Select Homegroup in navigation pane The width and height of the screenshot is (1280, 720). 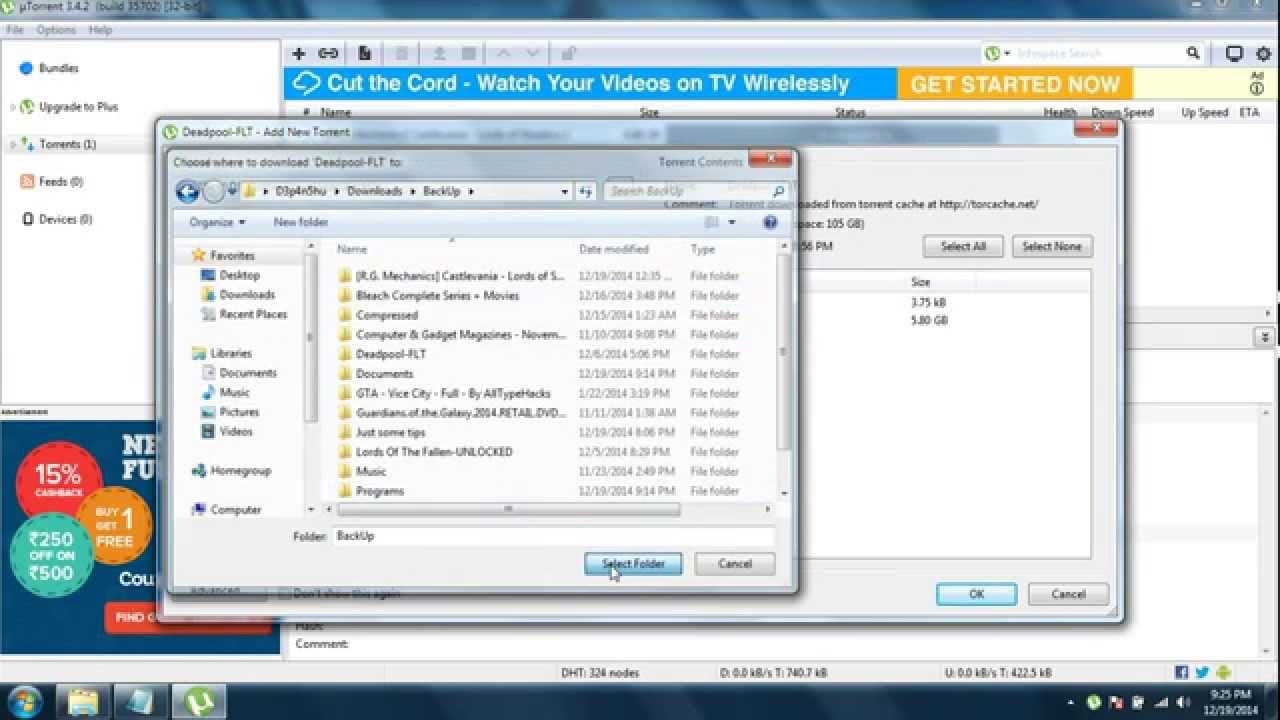pos(240,471)
